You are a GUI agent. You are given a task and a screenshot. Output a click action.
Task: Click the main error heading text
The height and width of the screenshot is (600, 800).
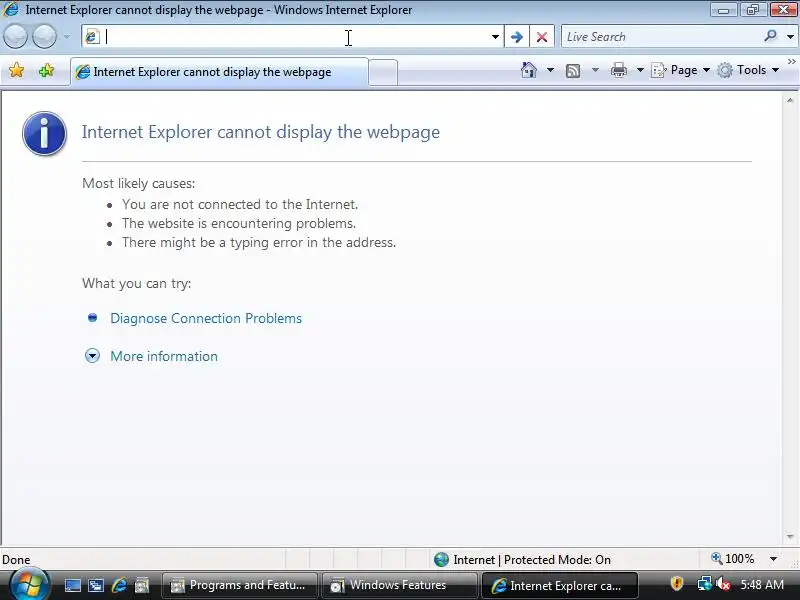(261, 132)
